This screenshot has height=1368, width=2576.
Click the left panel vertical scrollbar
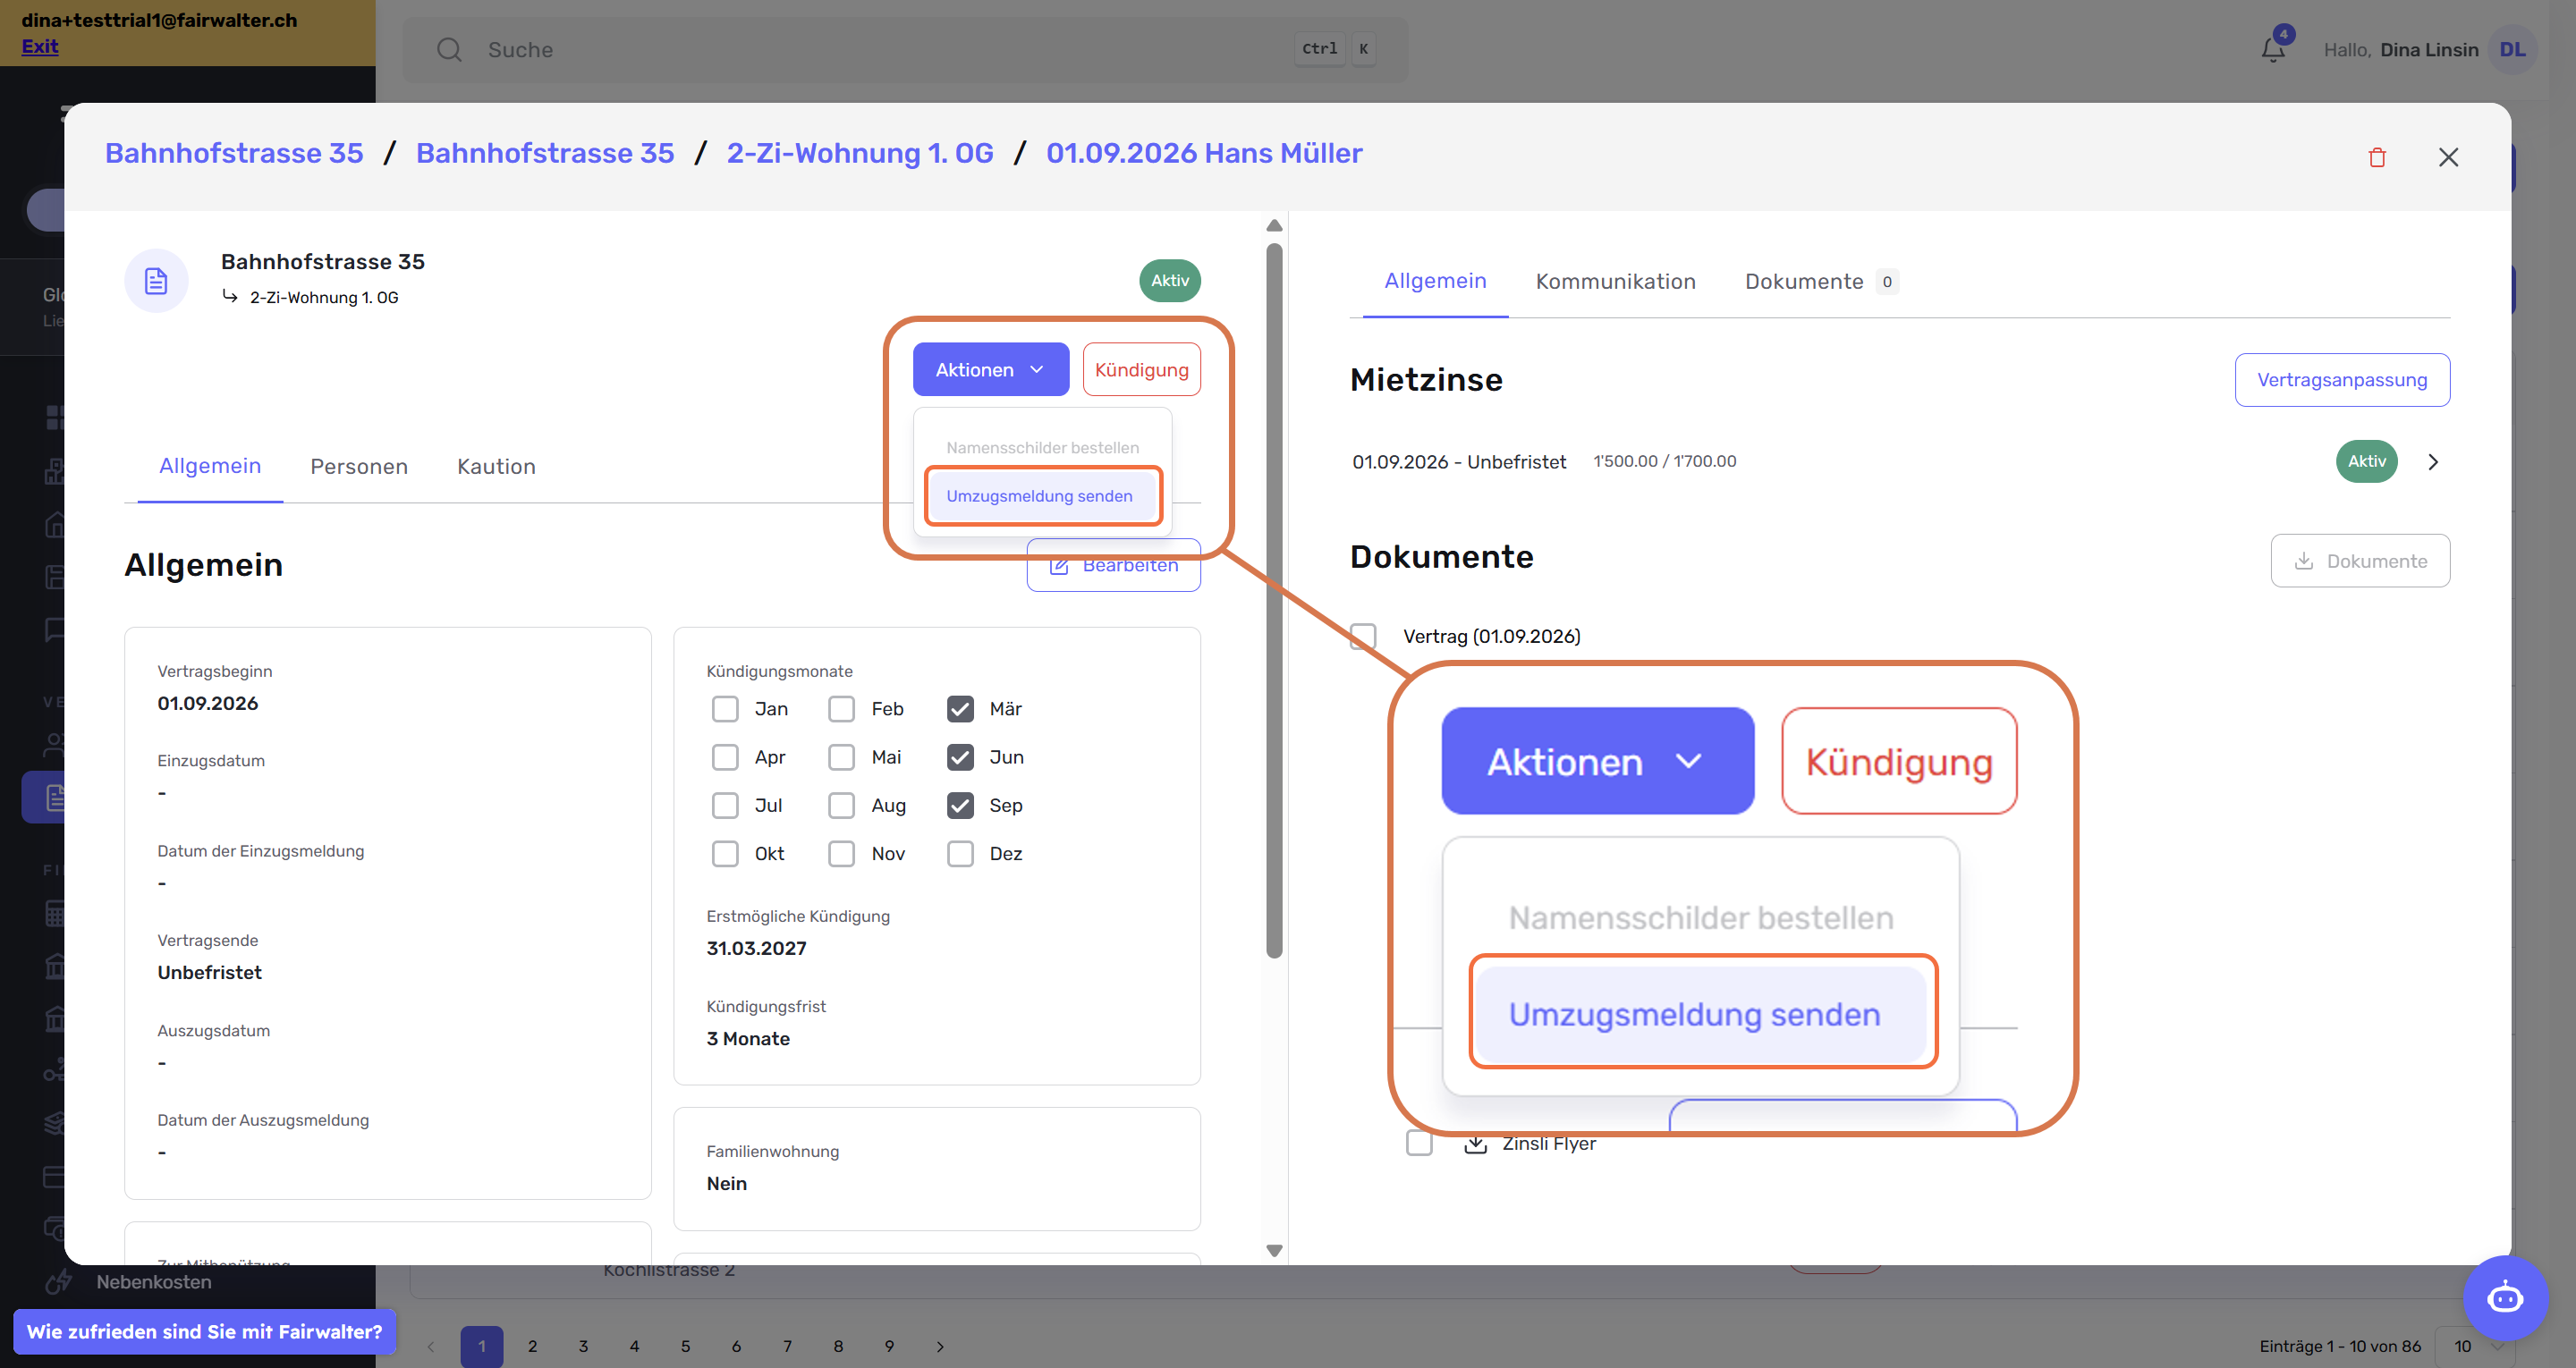(x=1274, y=600)
